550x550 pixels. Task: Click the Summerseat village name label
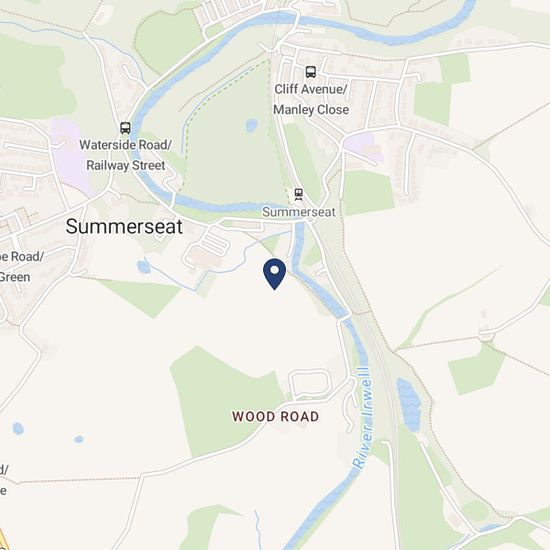(x=124, y=227)
